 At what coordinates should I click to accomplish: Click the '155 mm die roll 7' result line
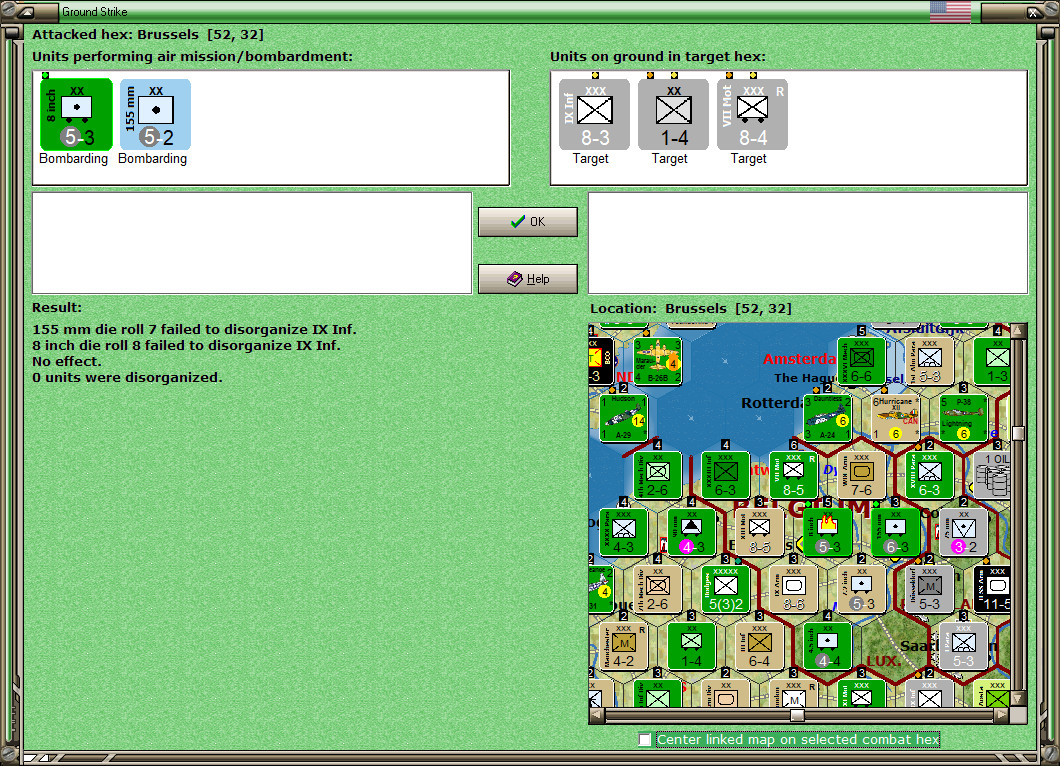click(x=194, y=329)
